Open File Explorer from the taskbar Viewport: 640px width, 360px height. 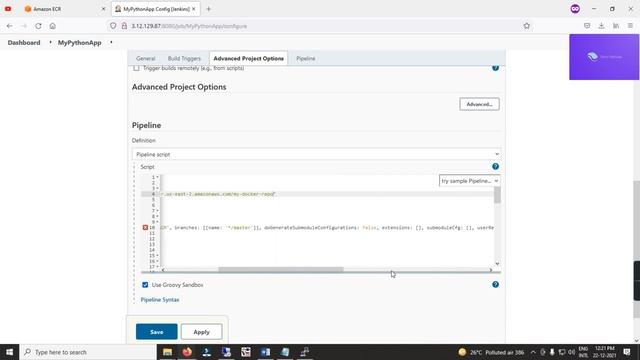167,352
